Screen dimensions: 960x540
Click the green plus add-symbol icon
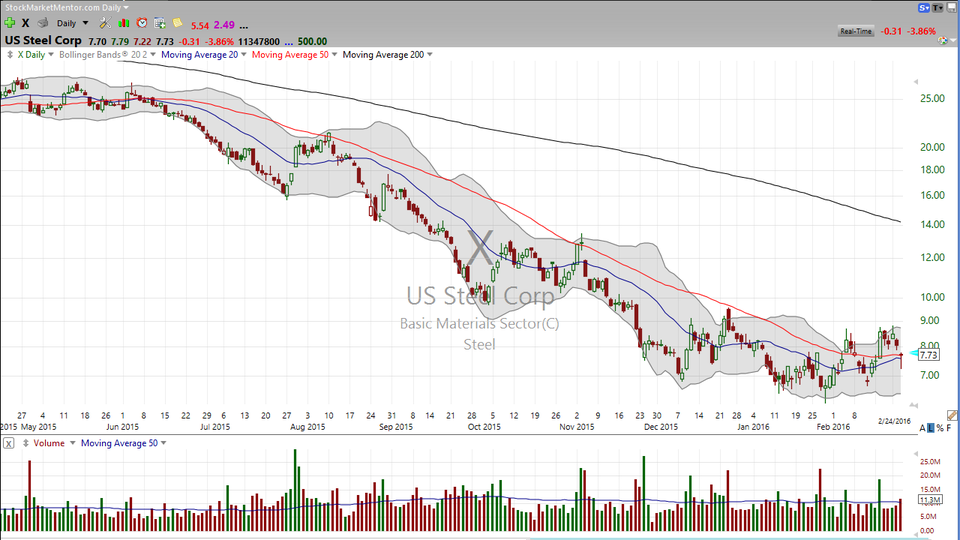pyautogui.click(x=10, y=23)
